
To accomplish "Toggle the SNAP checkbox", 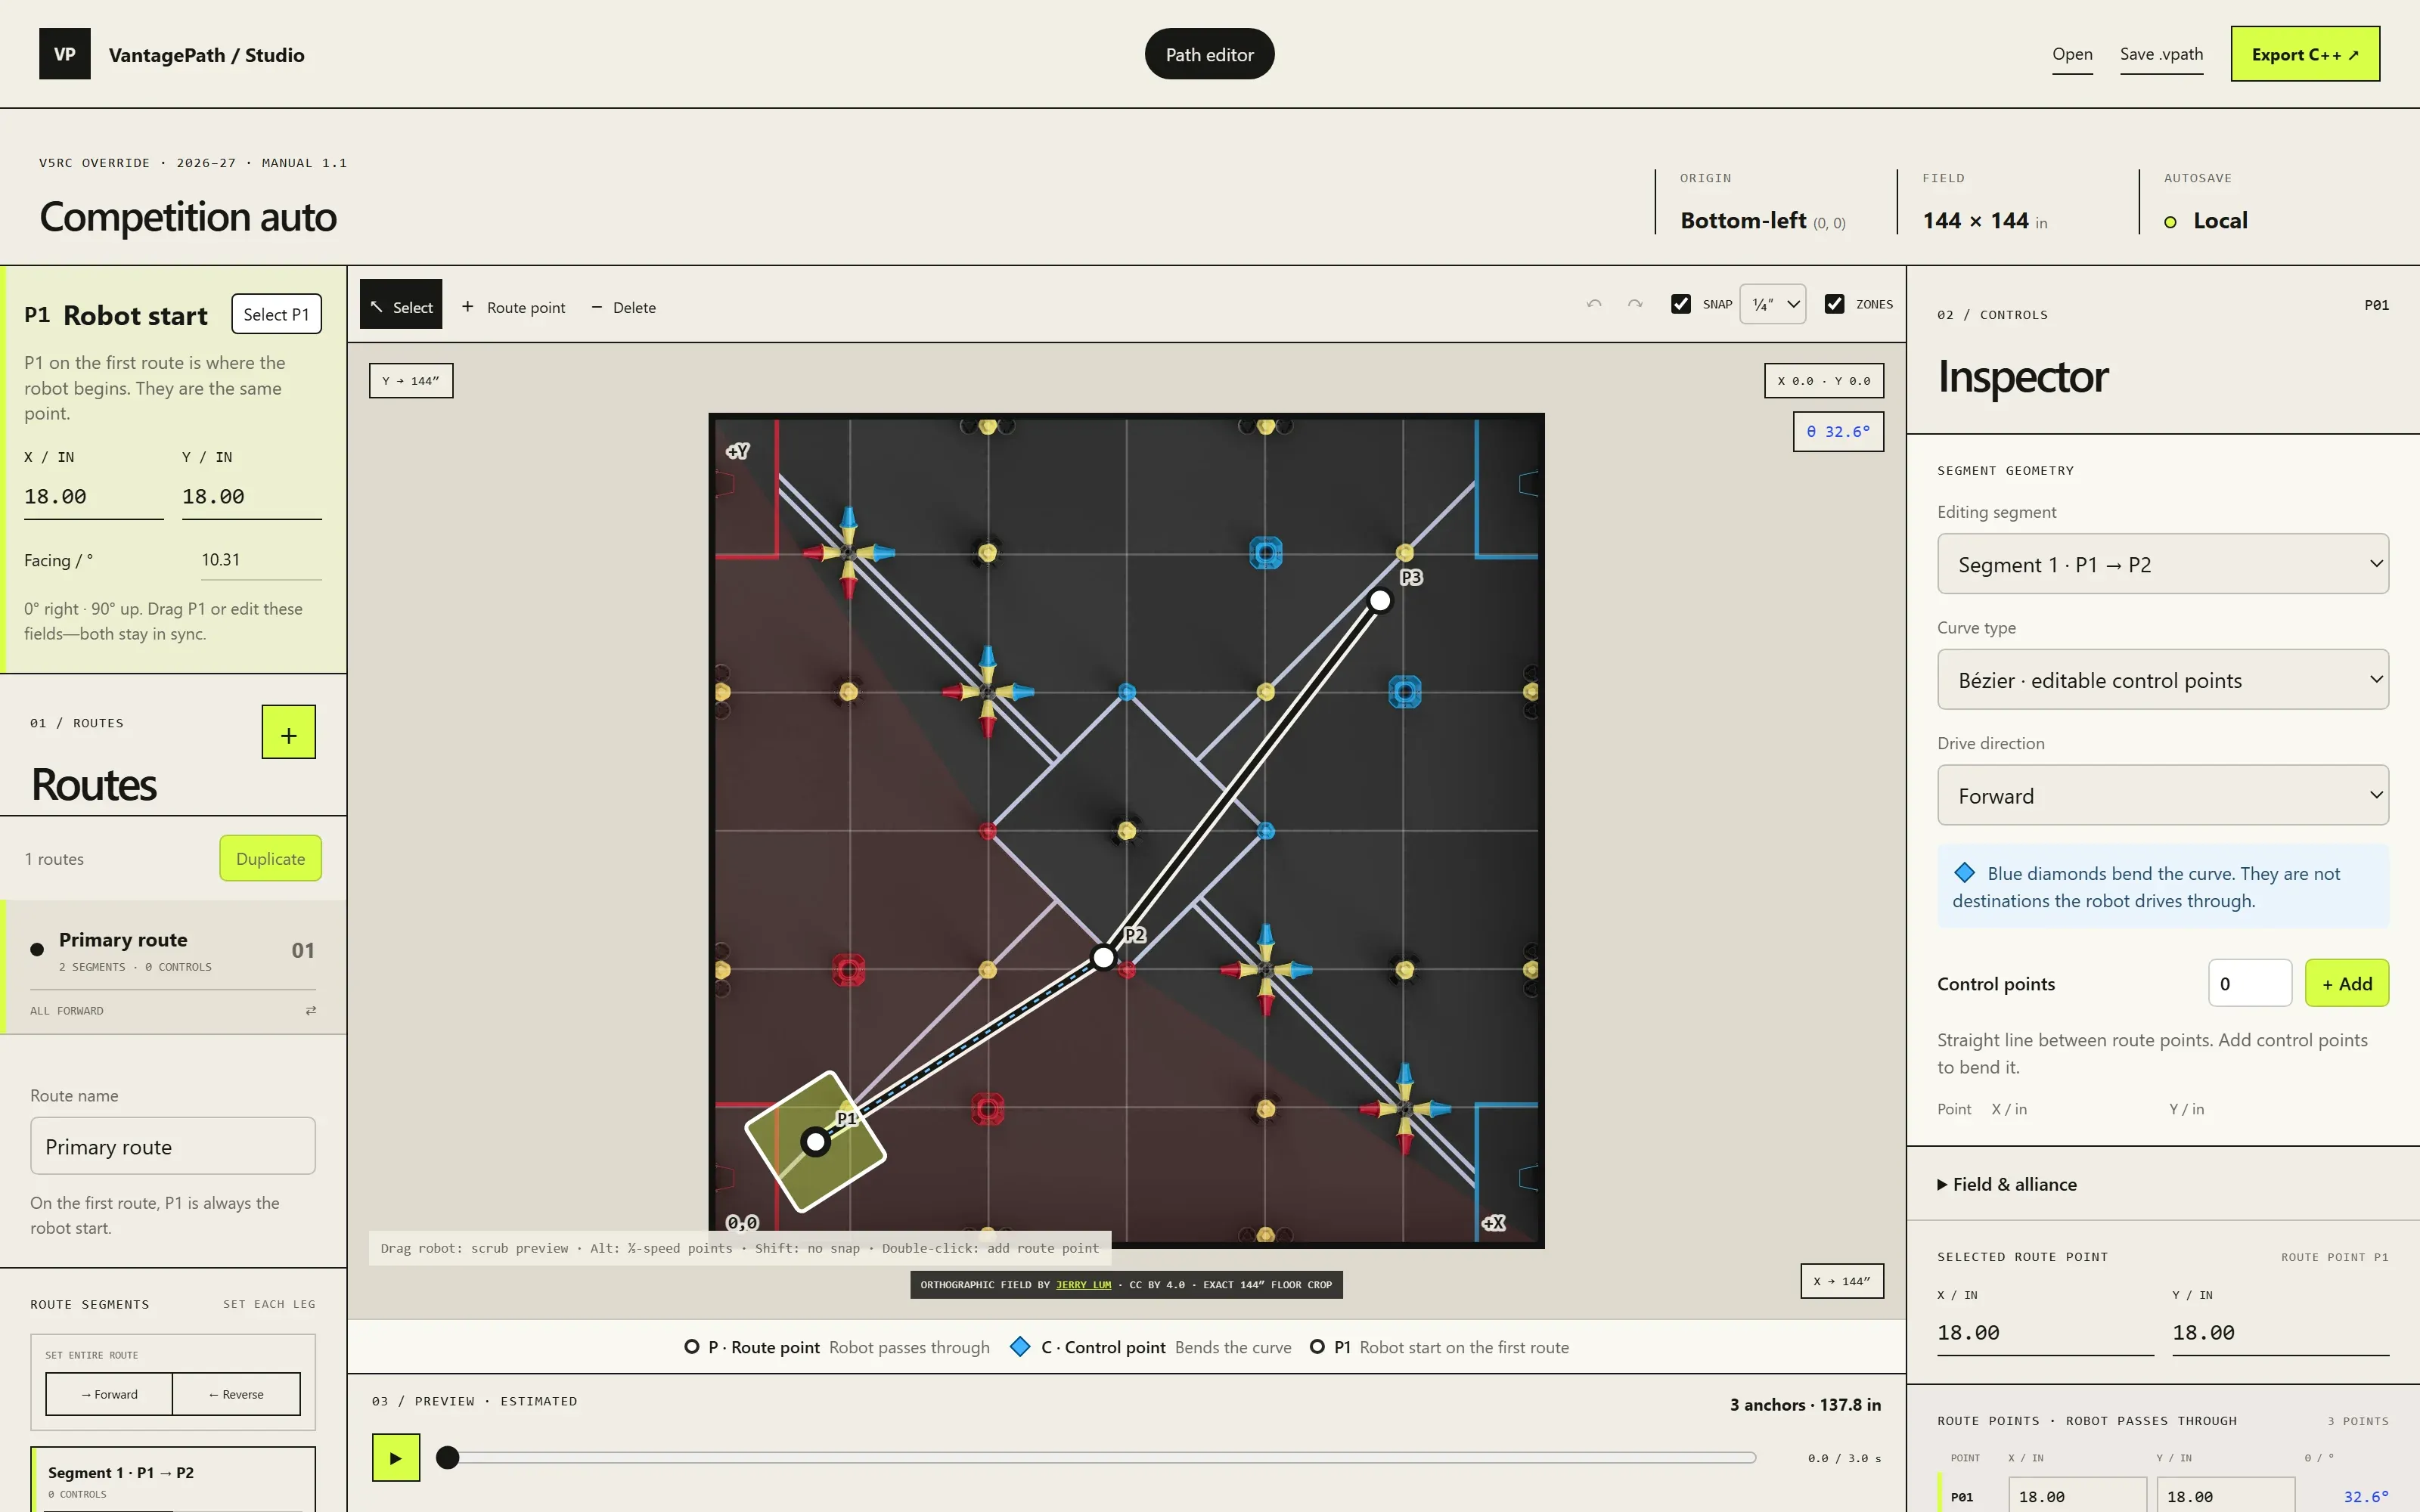I will click(x=1681, y=304).
